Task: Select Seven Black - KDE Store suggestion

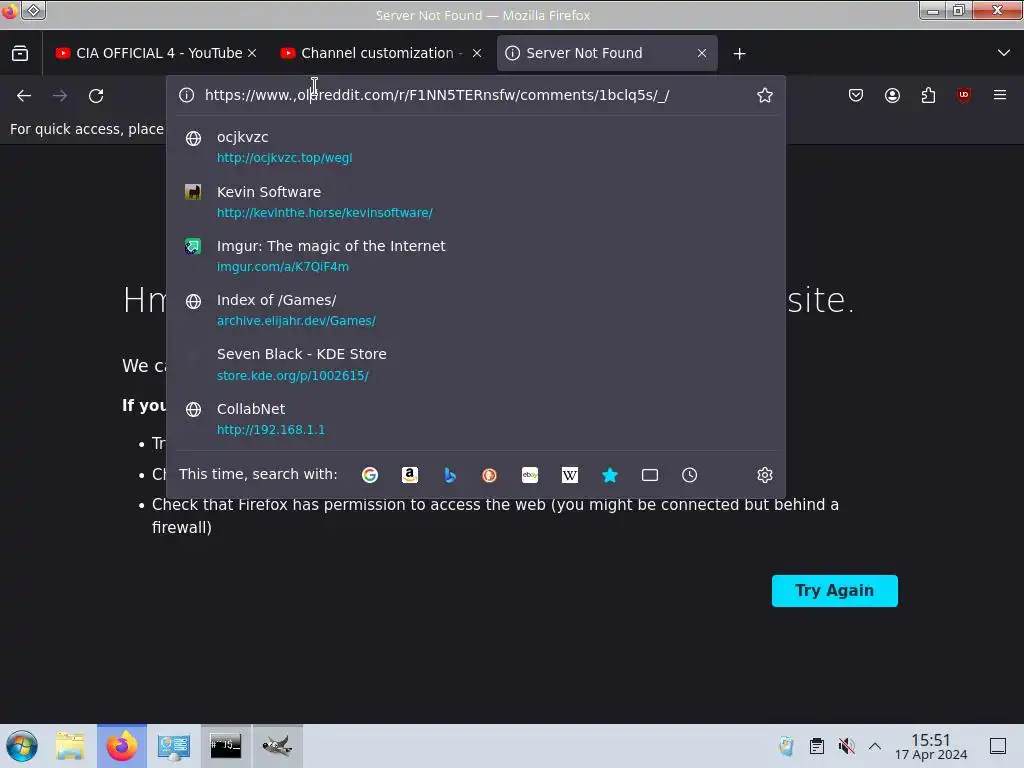Action: pos(475,364)
